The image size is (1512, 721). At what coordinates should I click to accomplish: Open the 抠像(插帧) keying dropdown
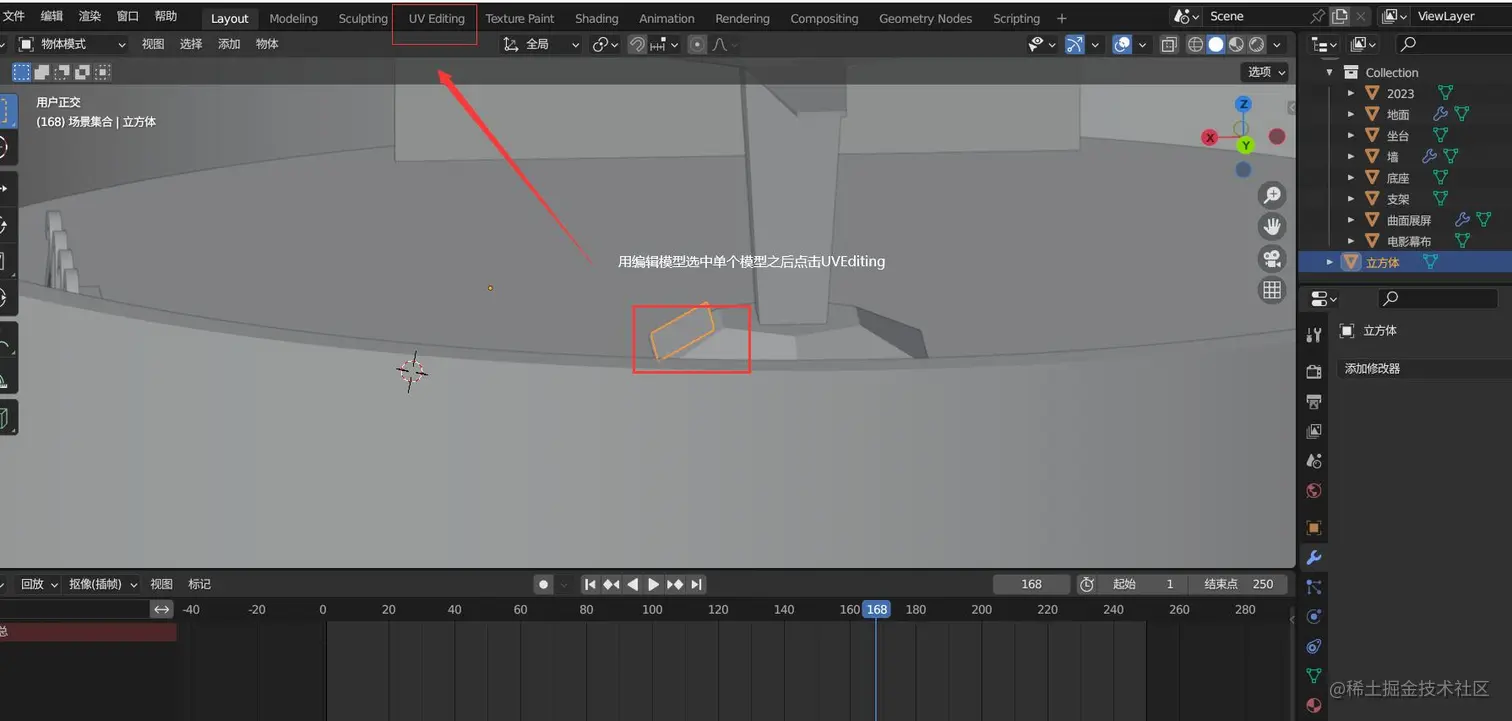(103, 584)
